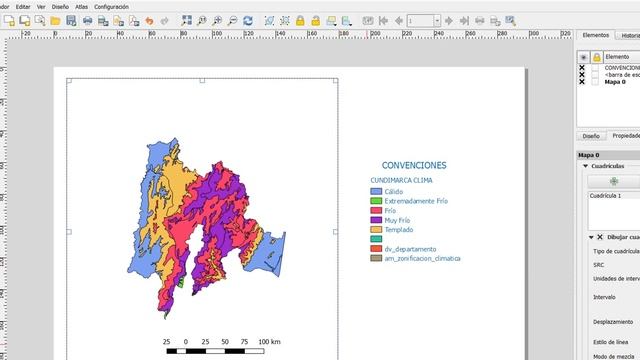
Task: Click the New Composer icon
Action: 9,20
